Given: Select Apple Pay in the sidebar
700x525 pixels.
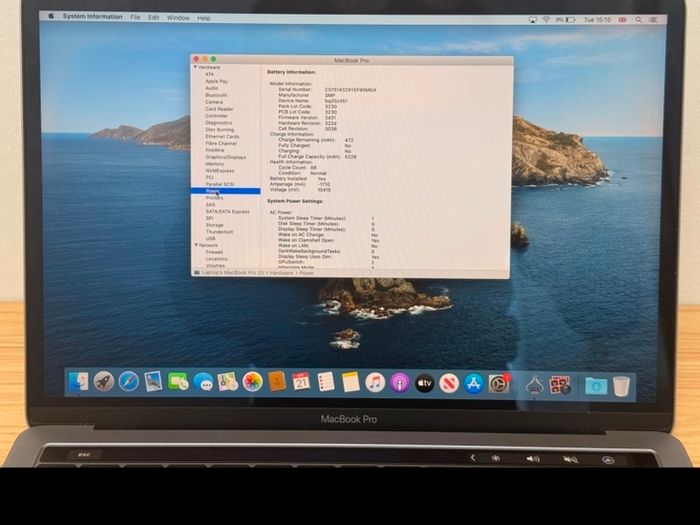Looking at the screenshot, I should tap(217, 81).
